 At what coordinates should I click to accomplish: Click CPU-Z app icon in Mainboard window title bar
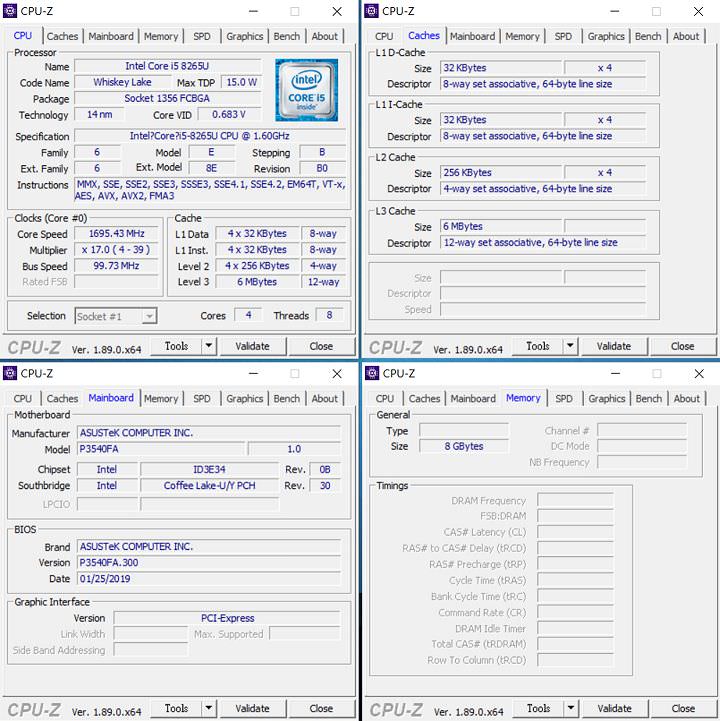pyautogui.click(x=10, y=373)
